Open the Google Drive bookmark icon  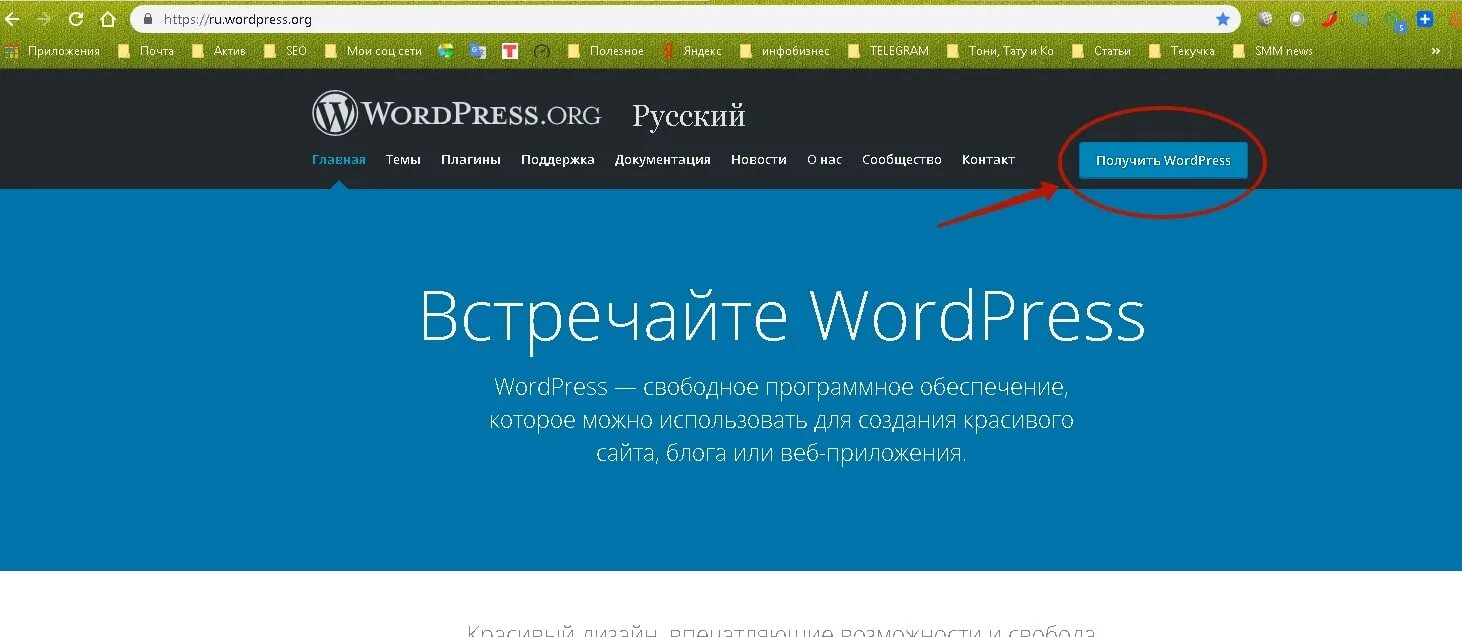click(x=446, y=51)
